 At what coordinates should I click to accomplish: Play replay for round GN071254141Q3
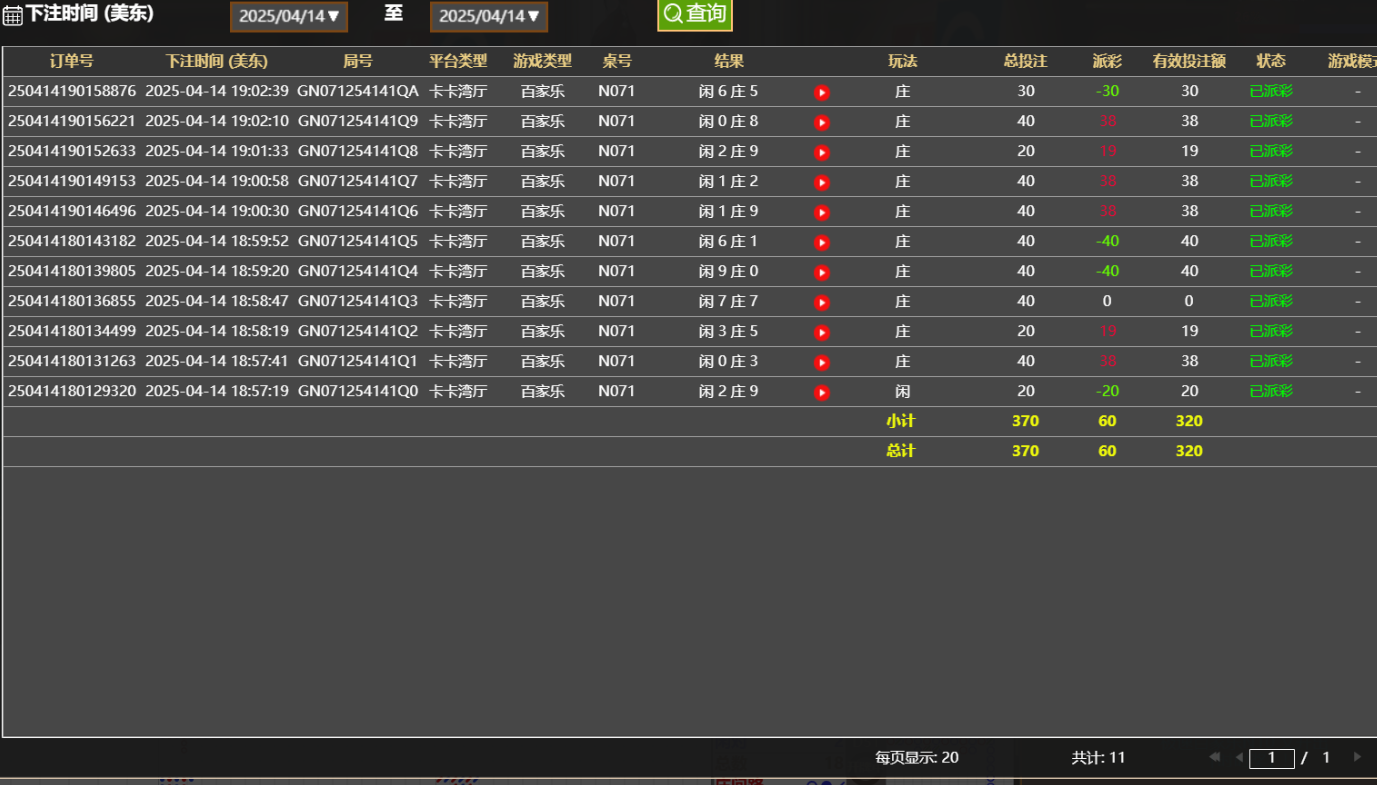[822, 303]
